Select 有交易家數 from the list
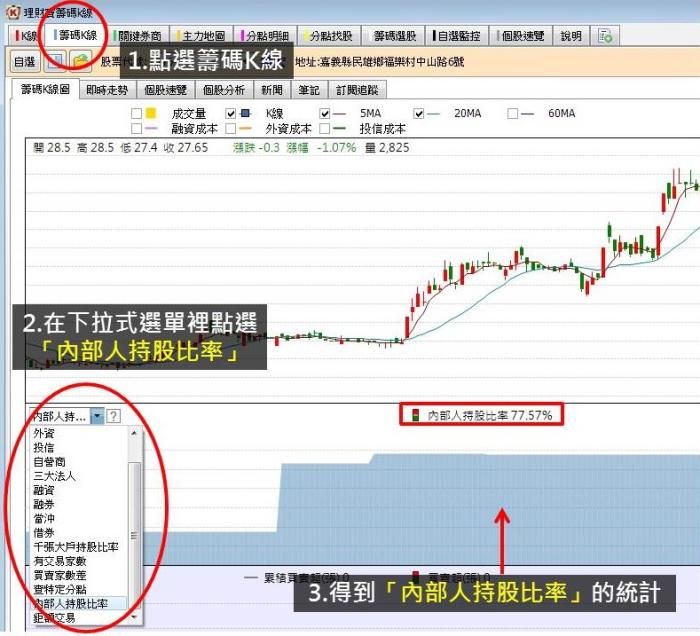This screenshot has width=700, height=636. [60, 561]
